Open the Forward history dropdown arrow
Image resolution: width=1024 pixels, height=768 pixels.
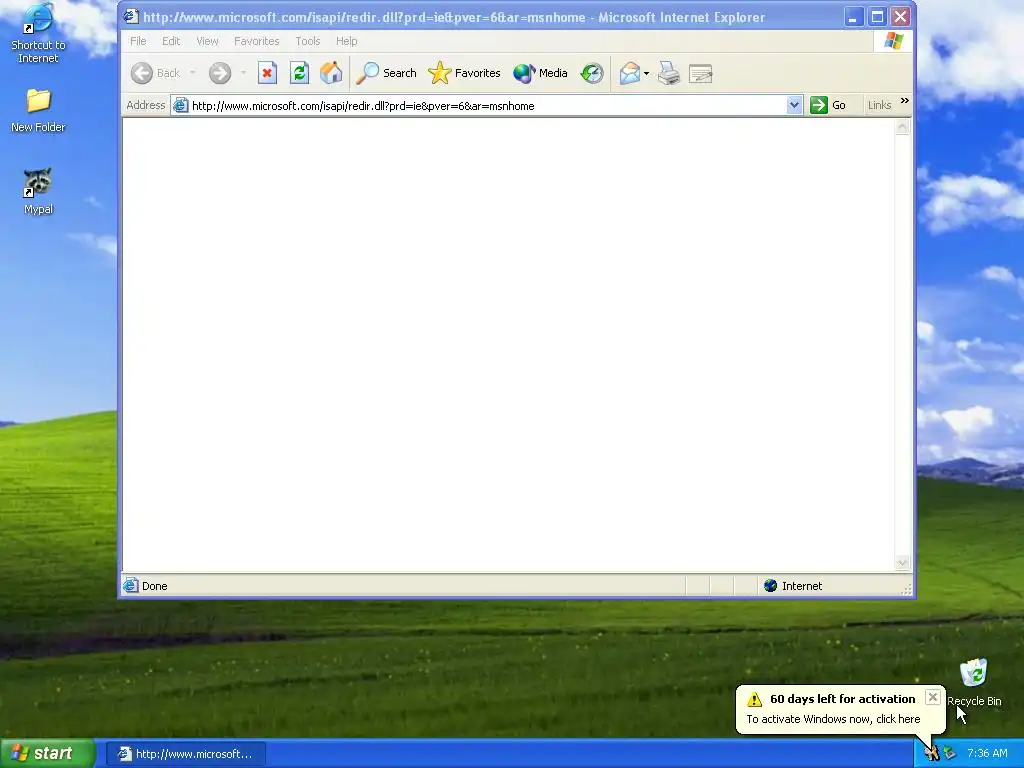(x=243, y=73)
